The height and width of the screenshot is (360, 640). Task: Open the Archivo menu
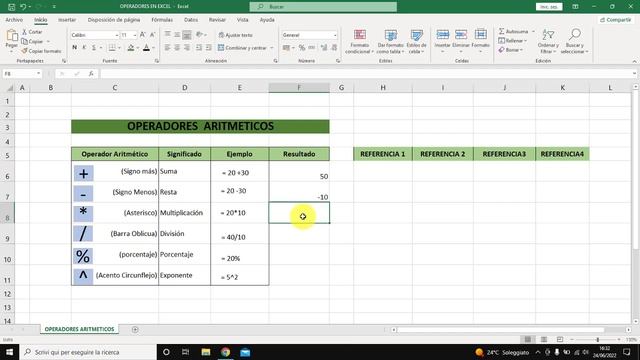[x=14, y=20]
